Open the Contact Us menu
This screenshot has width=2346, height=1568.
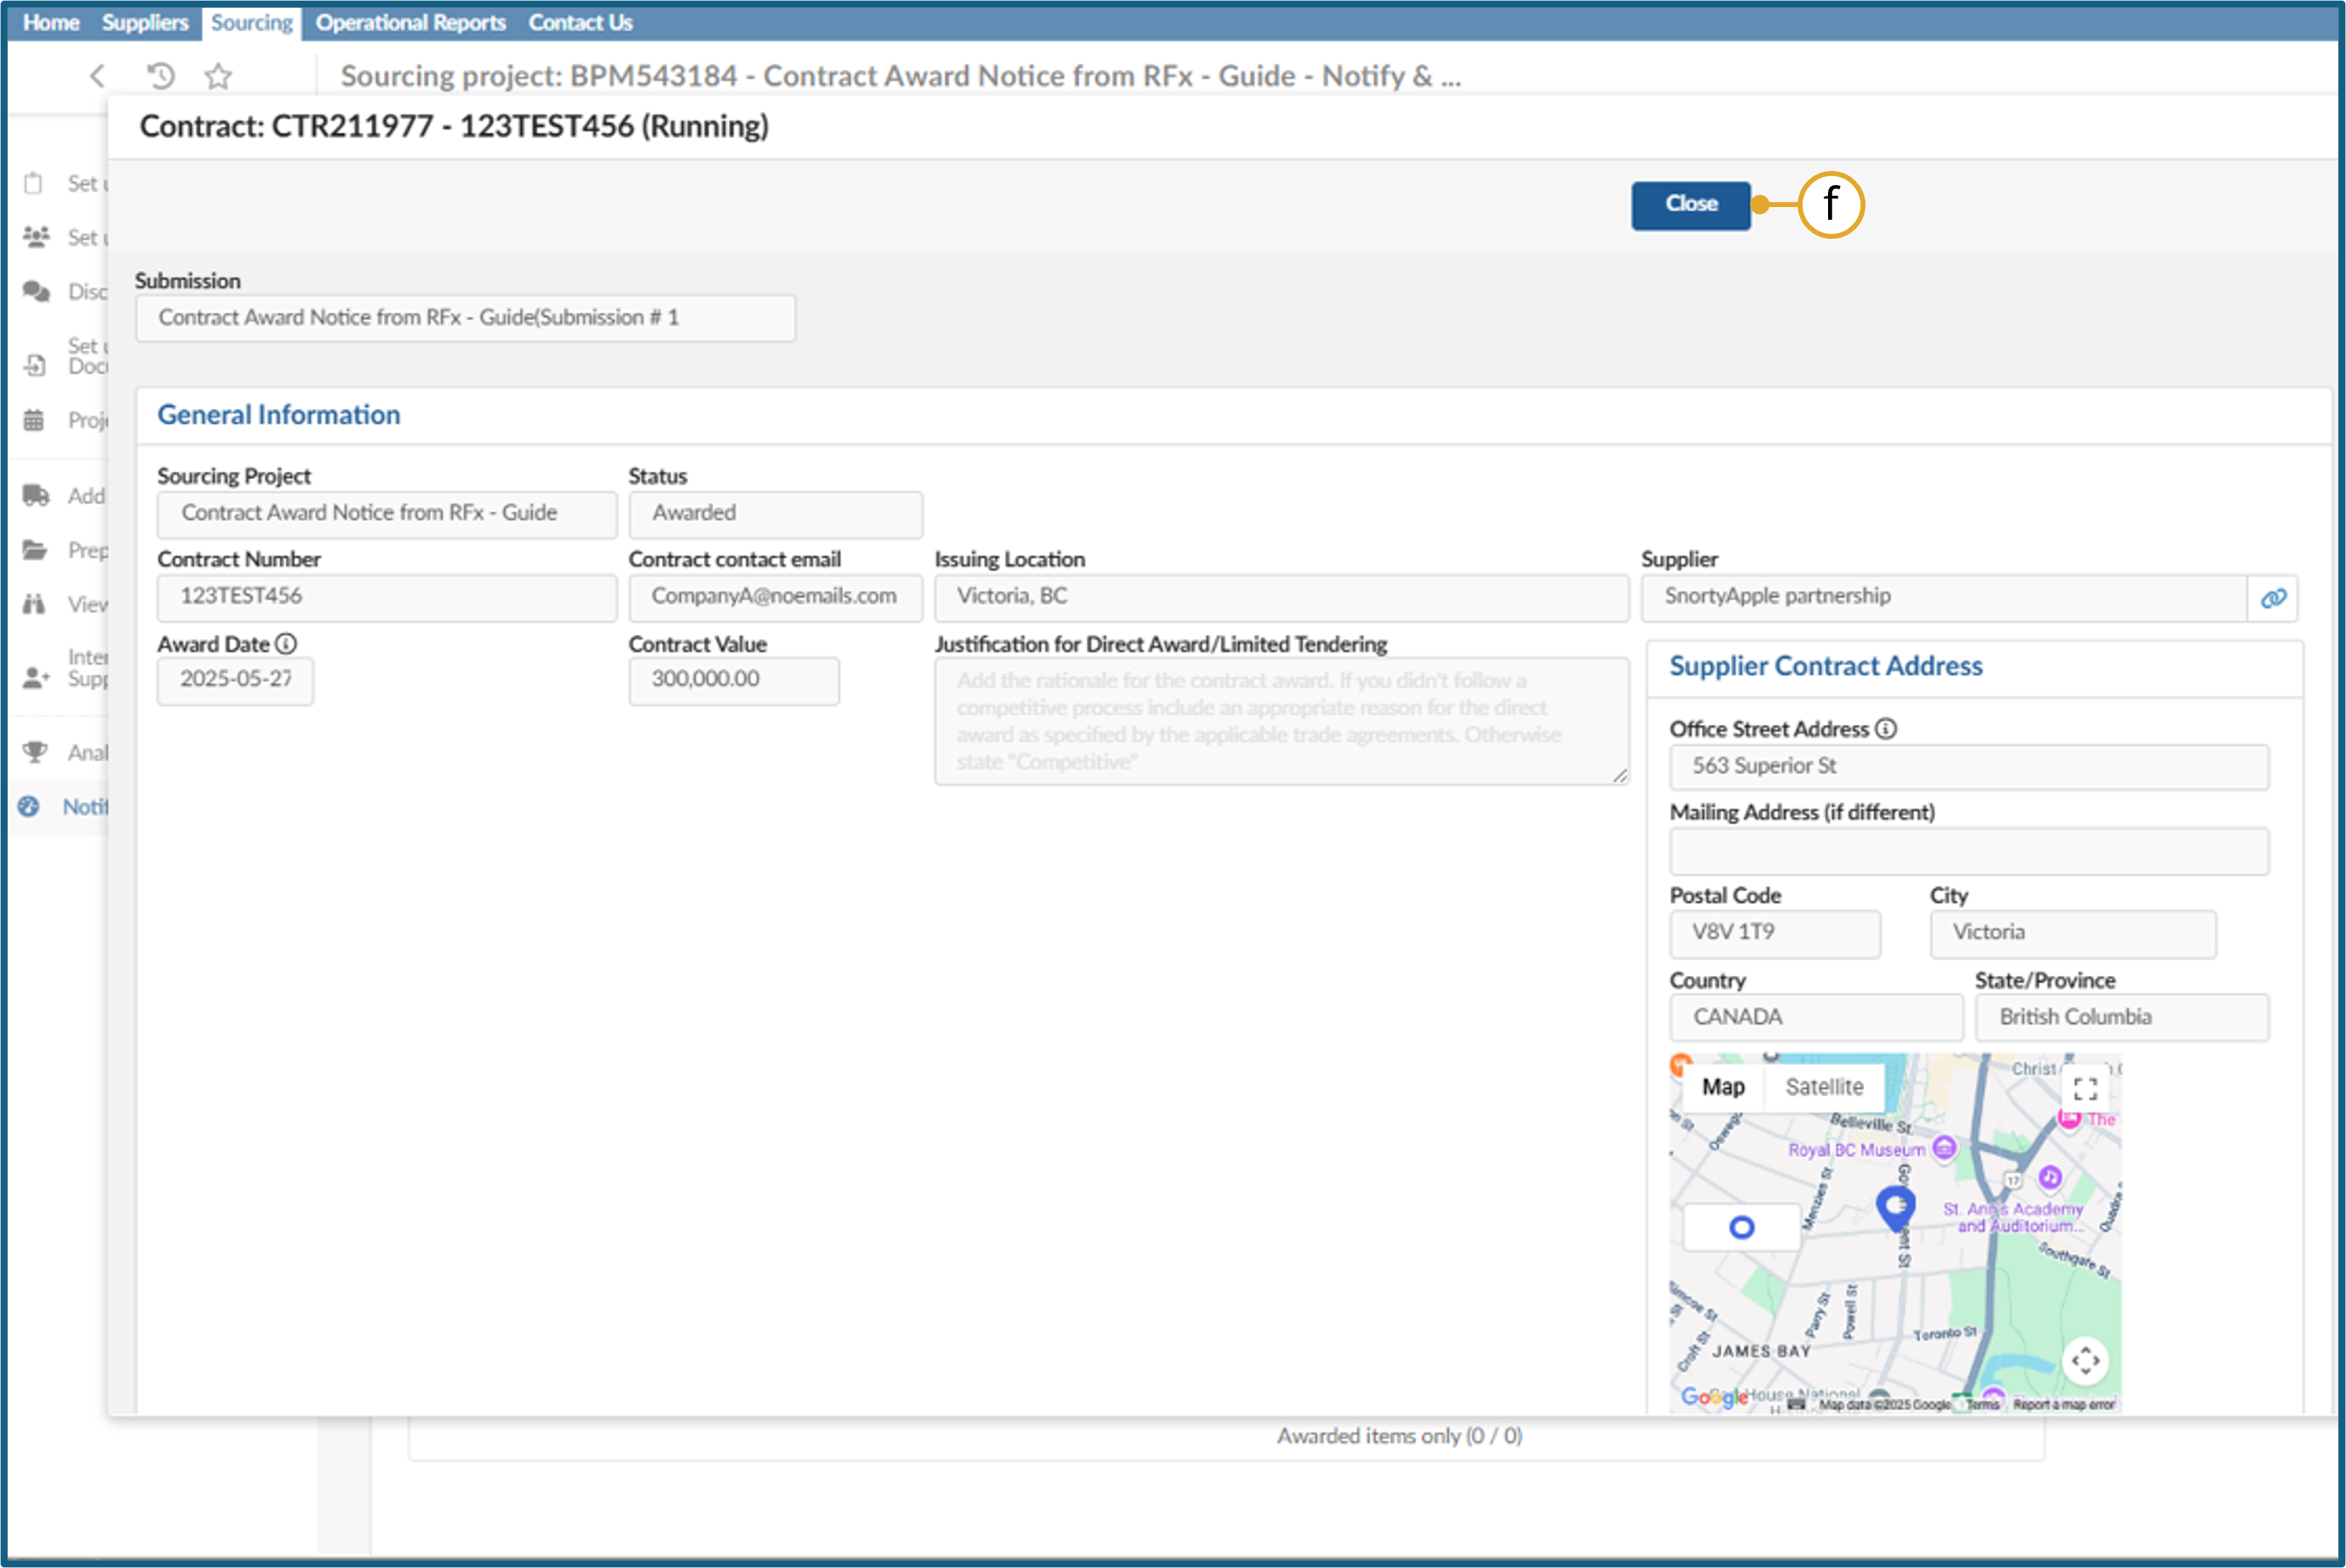pyautogui.click(x=580, y=22)
